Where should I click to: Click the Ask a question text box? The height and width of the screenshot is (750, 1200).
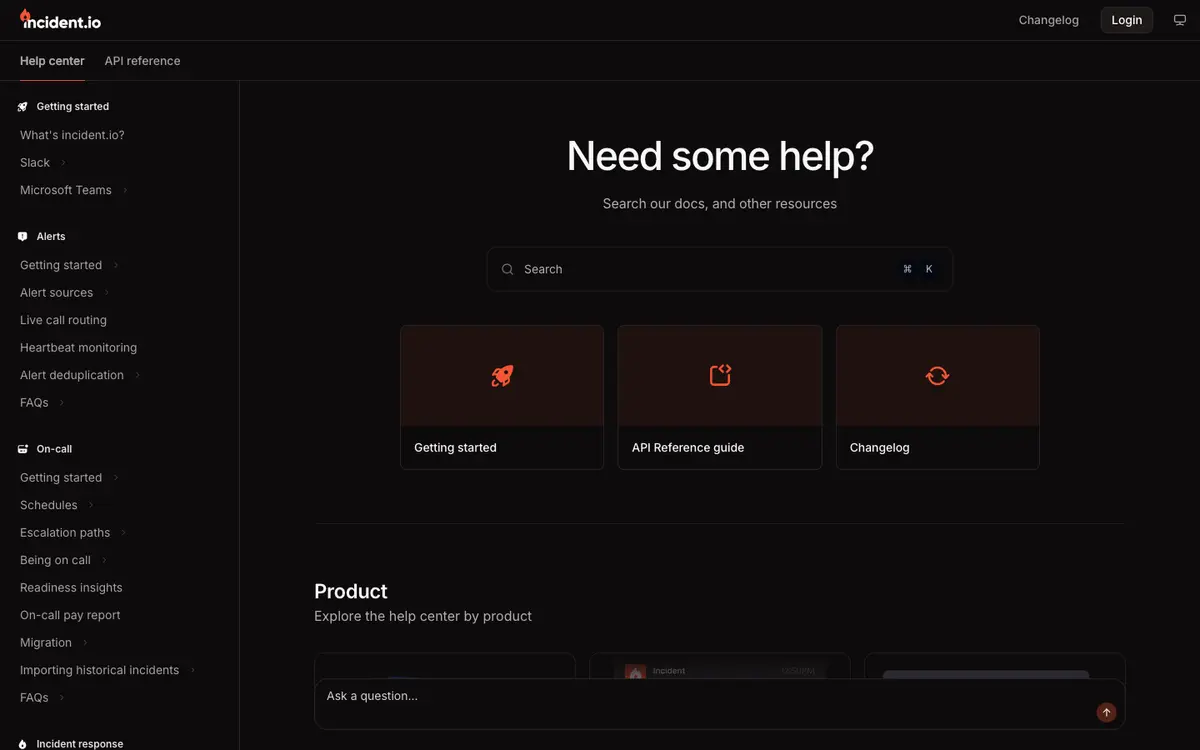click(x=720, y=704)
